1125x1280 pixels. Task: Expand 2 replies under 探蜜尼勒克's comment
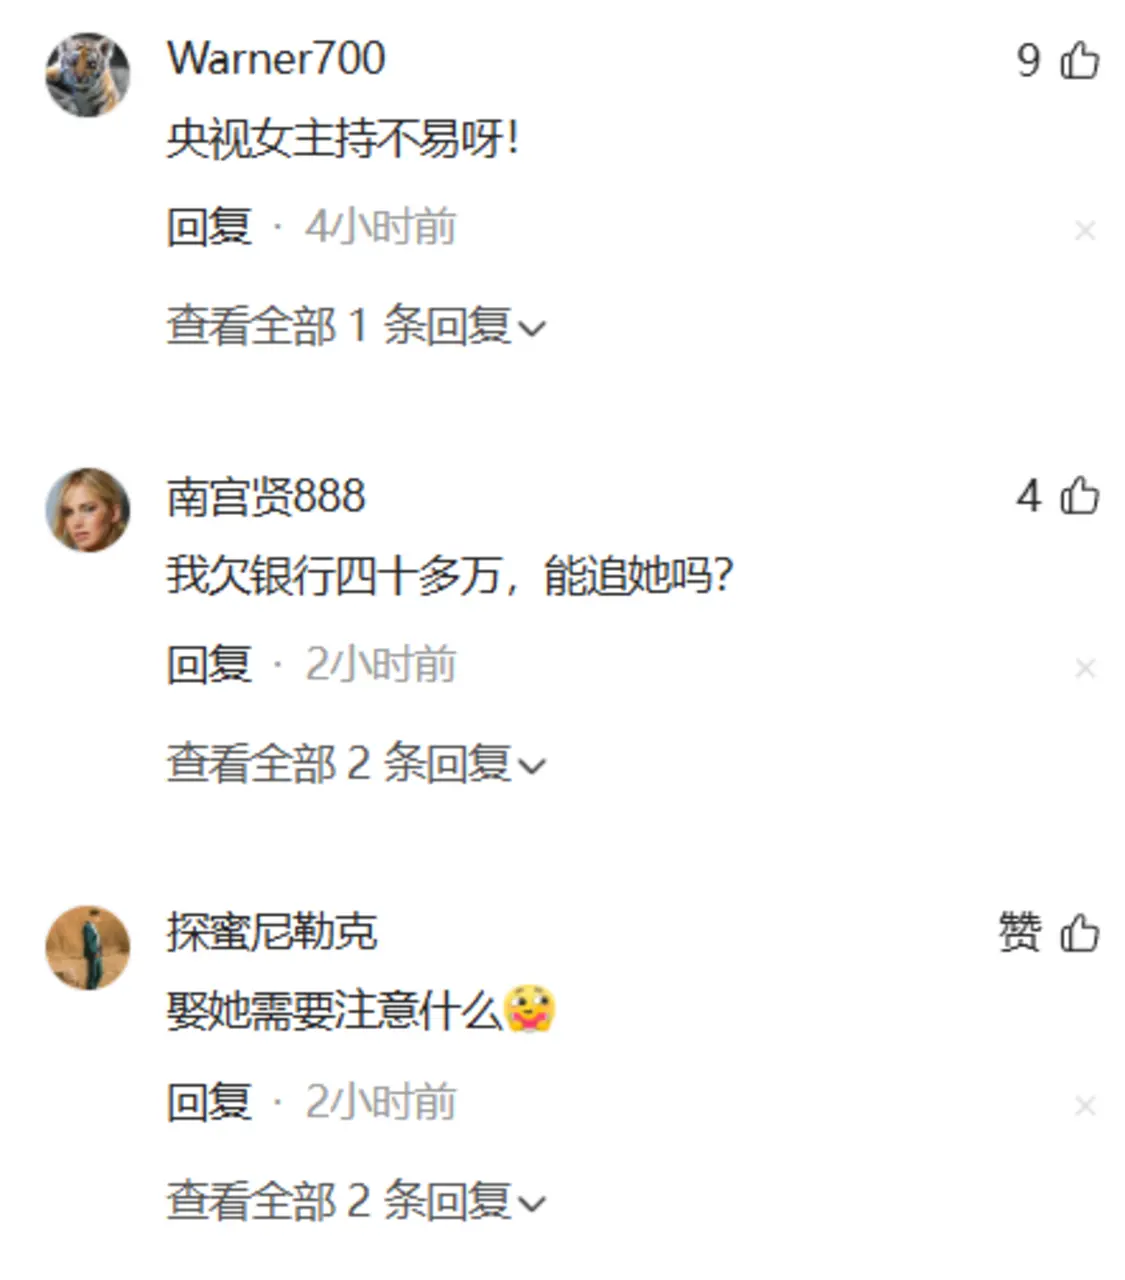(x=356, y=1201)
